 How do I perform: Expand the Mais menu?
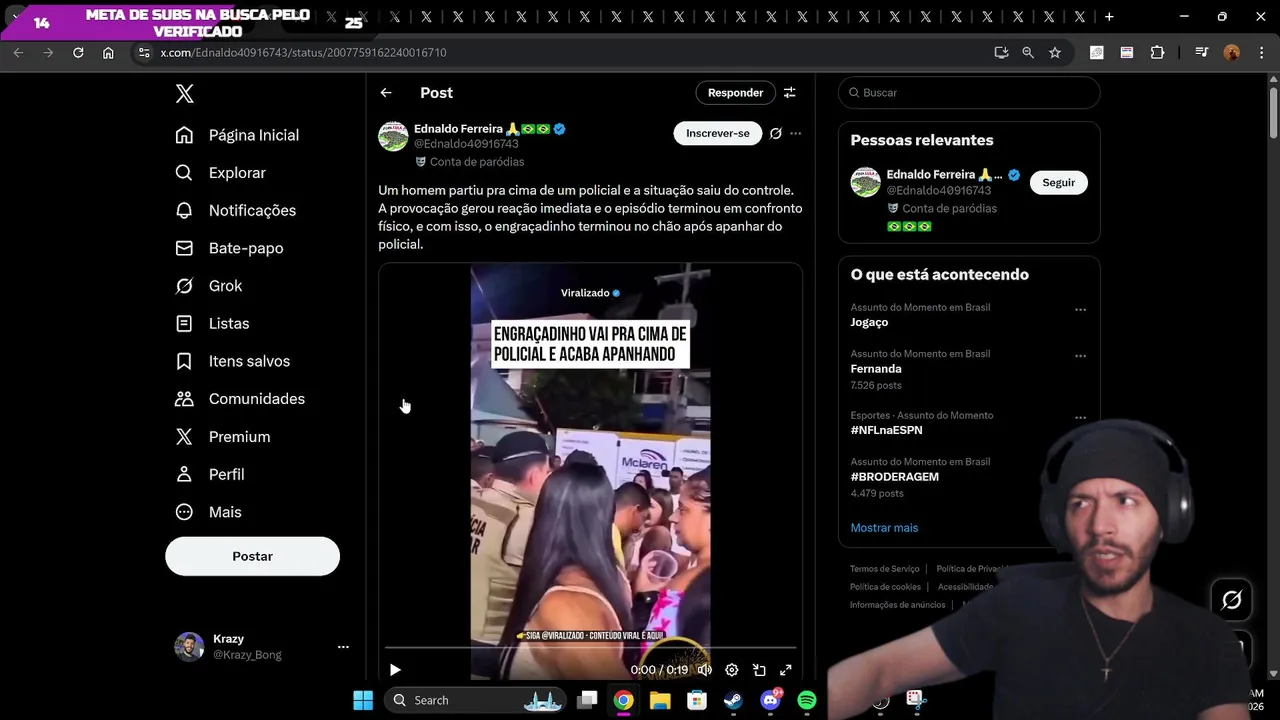point(209,512)
